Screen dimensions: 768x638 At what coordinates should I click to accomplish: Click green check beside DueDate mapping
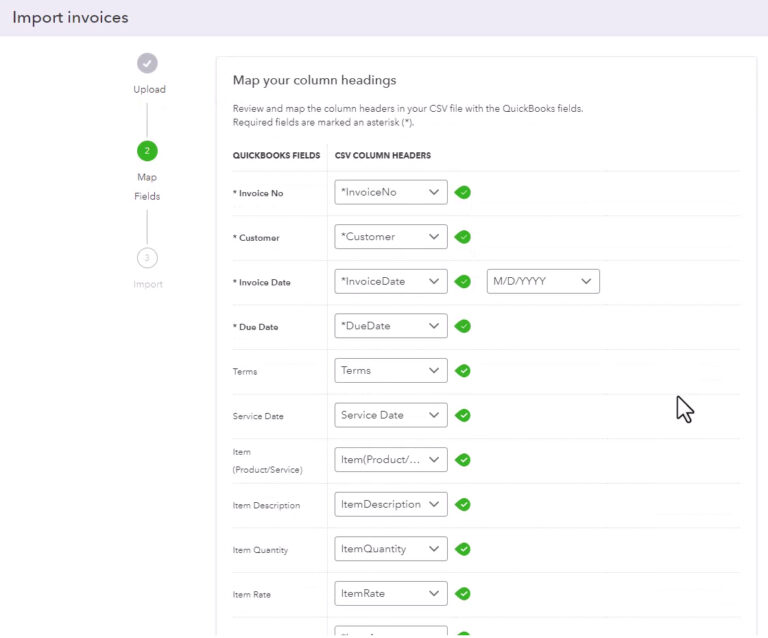point(462,326)
